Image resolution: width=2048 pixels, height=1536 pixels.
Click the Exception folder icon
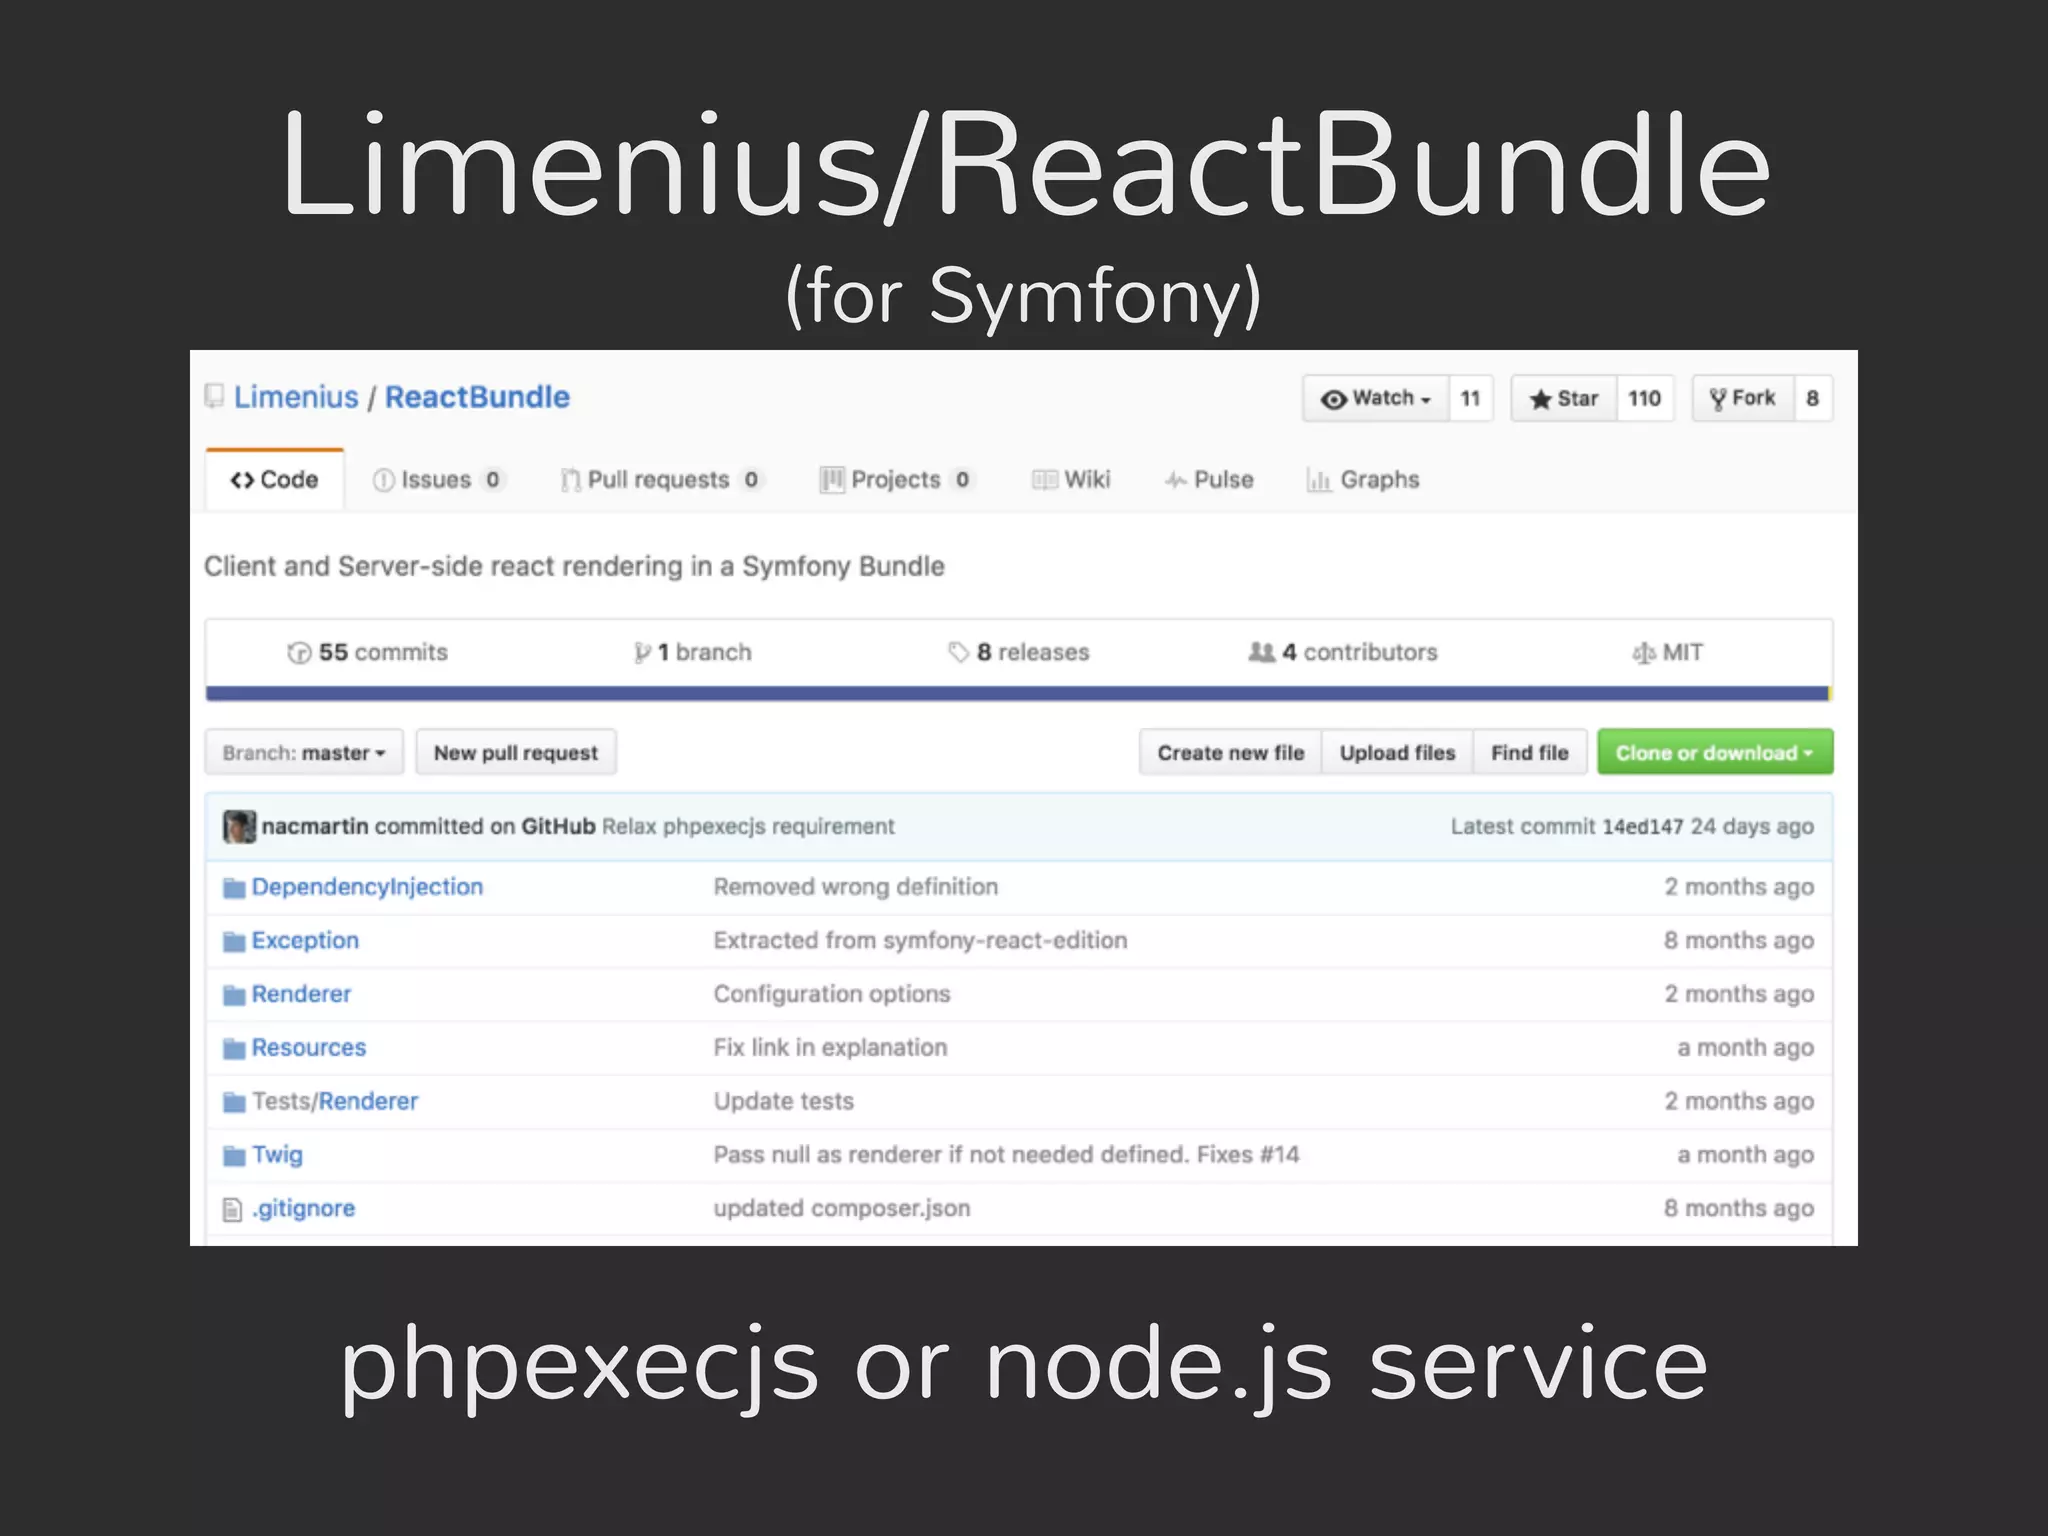[x=234, y=942]
